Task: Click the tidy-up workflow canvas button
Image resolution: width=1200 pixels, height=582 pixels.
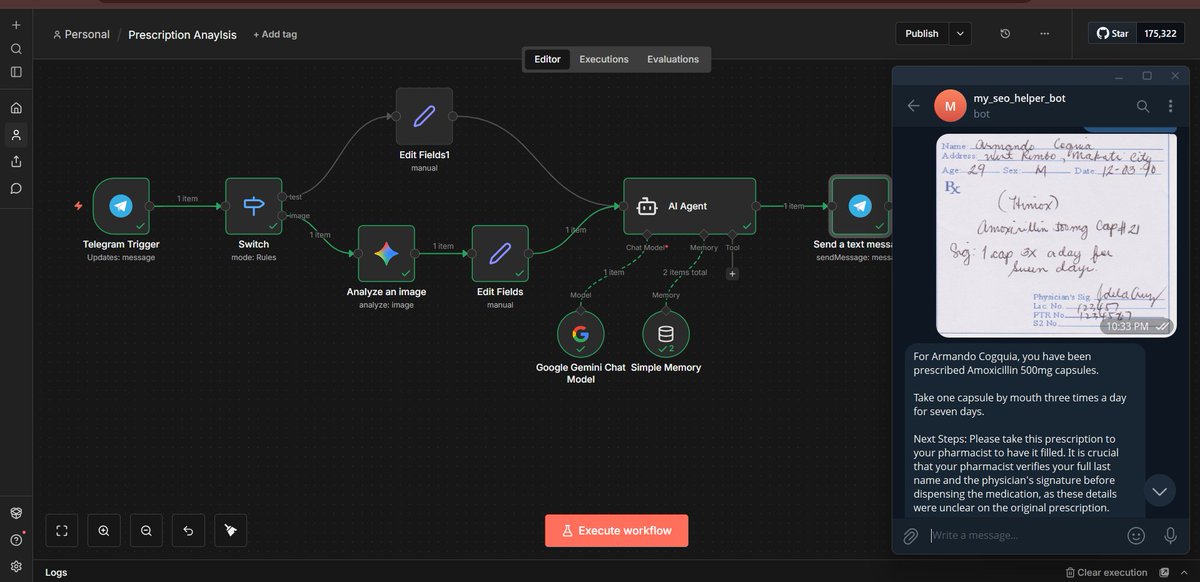Action: (x=230, y=531)
